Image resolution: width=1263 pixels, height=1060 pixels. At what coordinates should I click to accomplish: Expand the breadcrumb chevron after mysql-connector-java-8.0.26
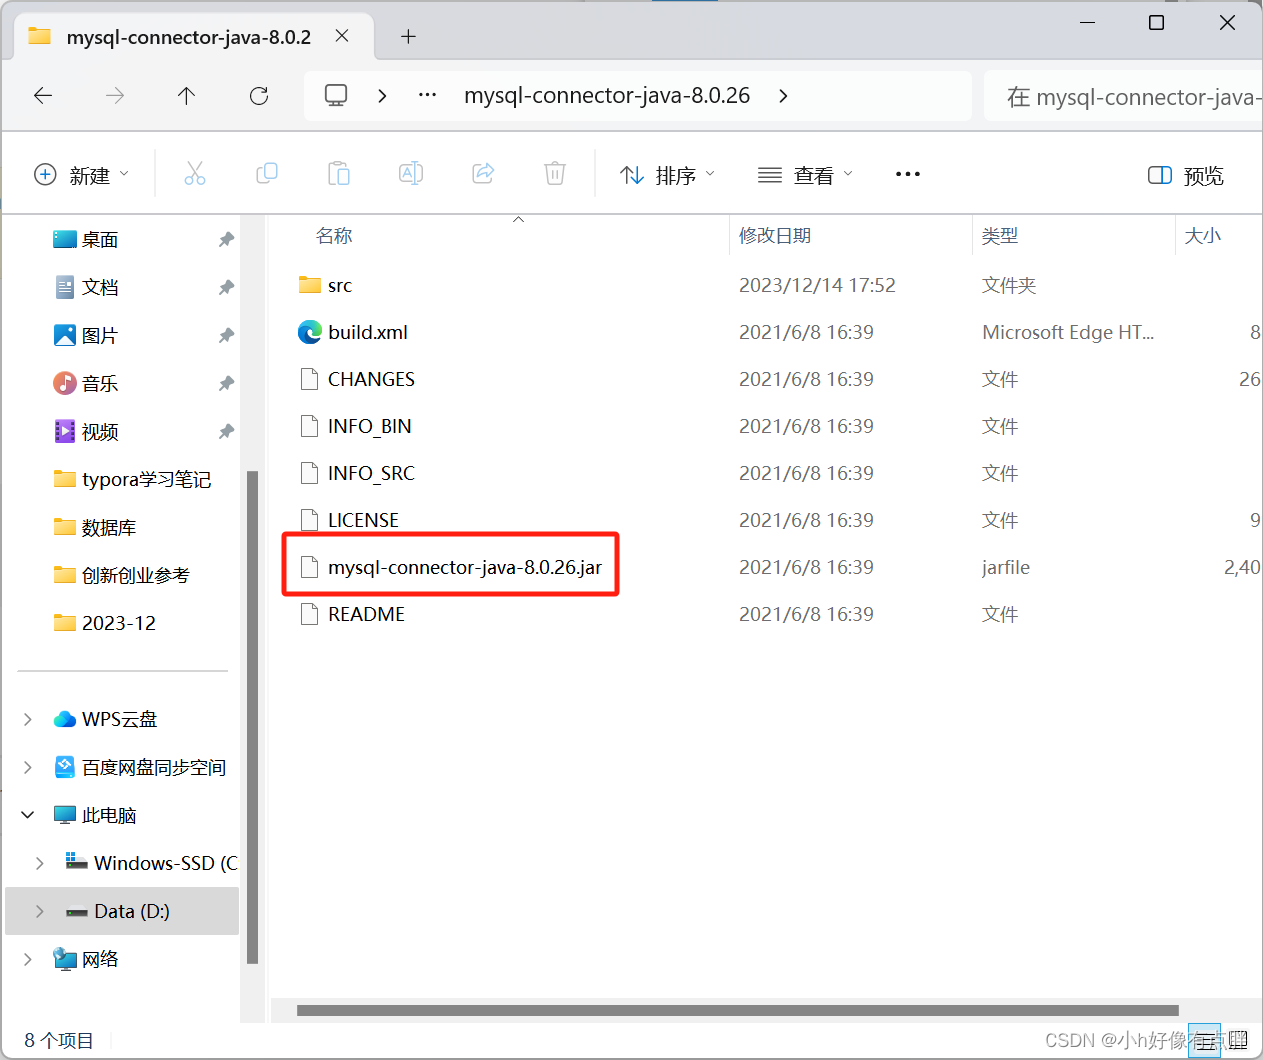pyautogui.click(x=783, y=96)
